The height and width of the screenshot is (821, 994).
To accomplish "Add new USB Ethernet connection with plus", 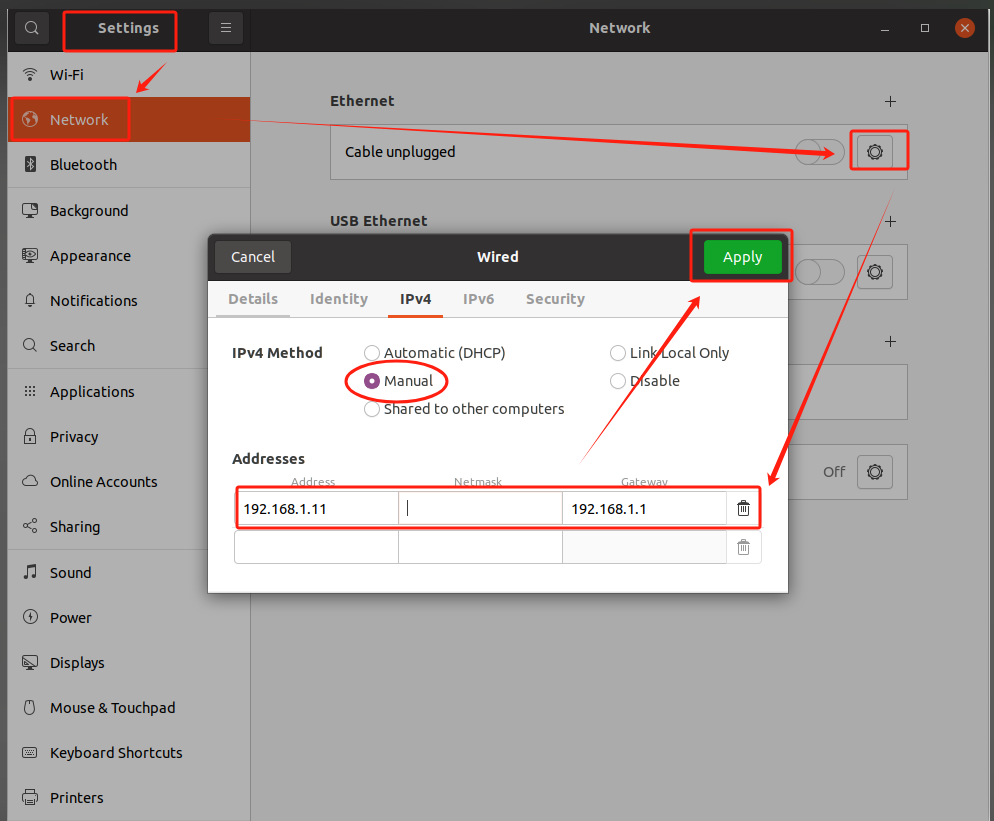I will [890, 221].
